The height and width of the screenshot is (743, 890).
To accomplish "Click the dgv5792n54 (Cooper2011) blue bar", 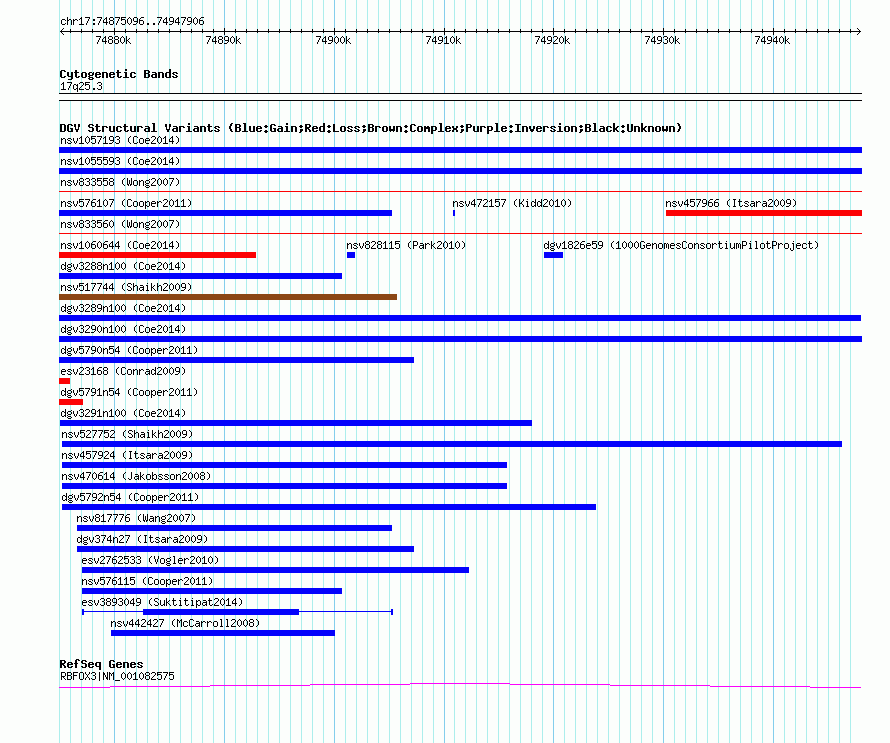I will tap(329, 507).
